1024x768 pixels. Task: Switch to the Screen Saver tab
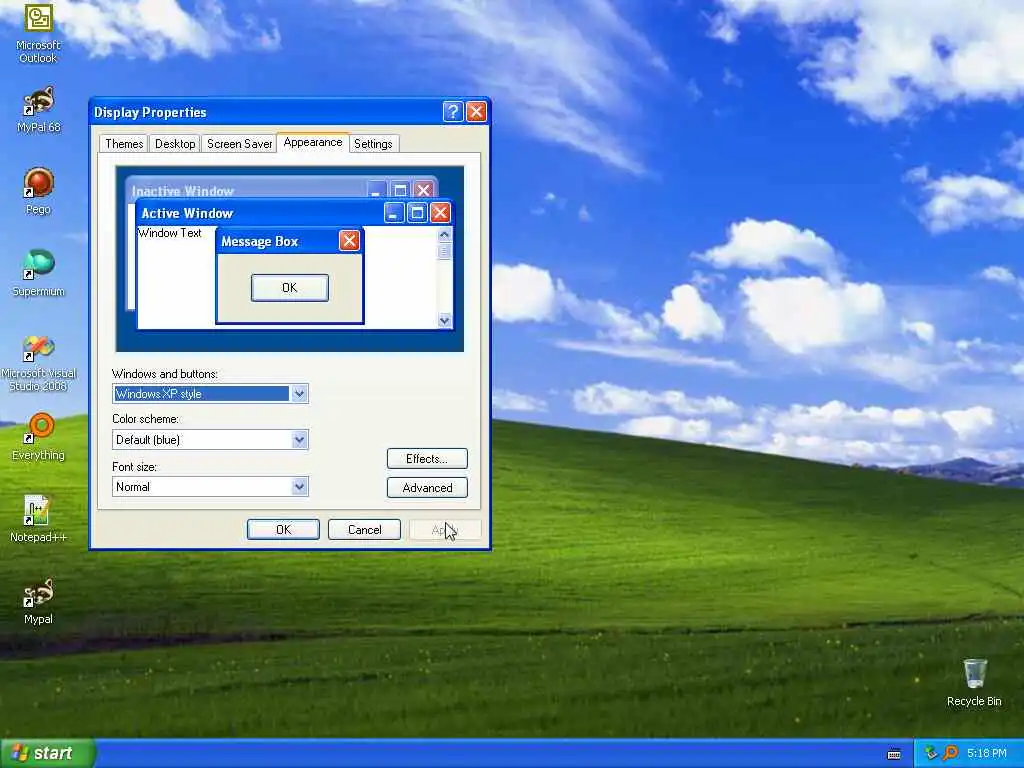coord(239,144)
